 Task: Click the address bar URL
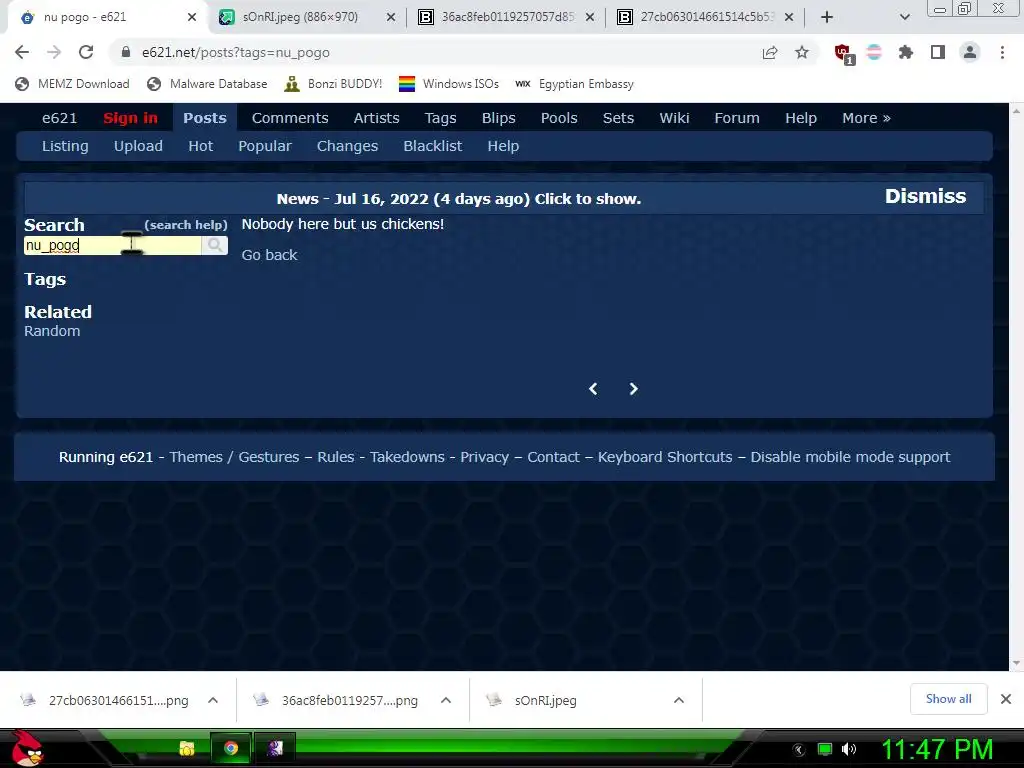tap(236, 52)
